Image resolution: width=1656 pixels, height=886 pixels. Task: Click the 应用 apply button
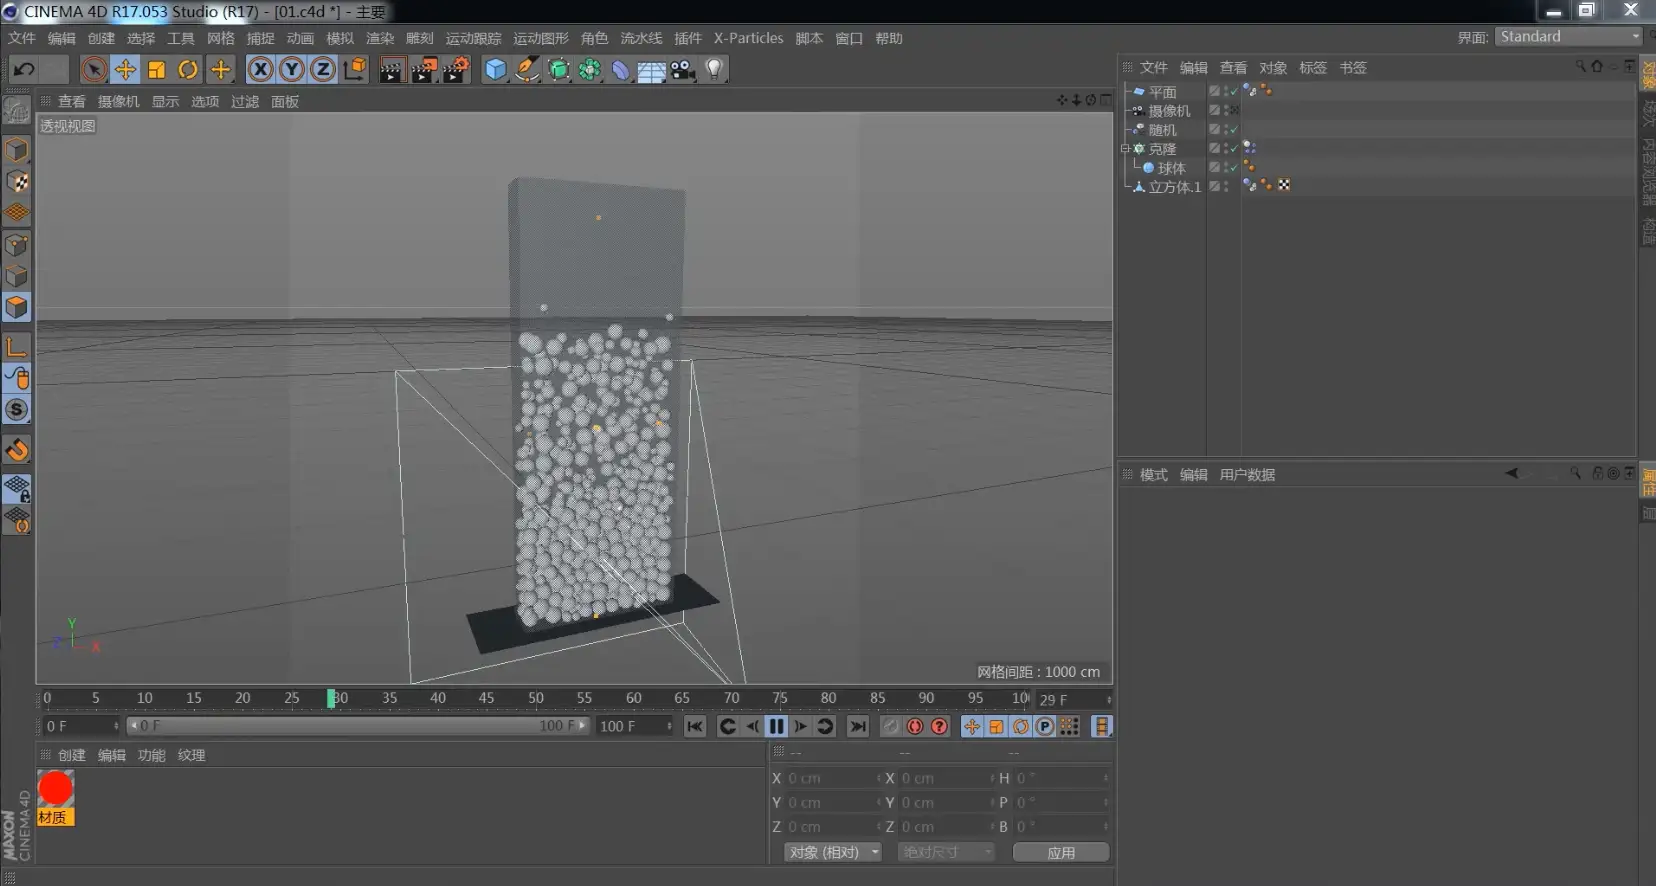pyautogui.click(x=1061, y=852)
